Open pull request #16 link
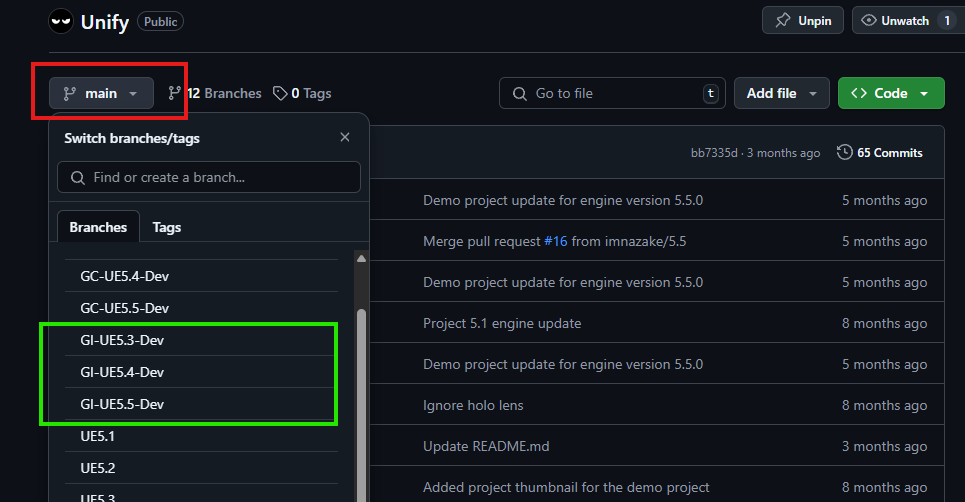The height and width of the screenshot is (502, 965). [x=556, y=241]
